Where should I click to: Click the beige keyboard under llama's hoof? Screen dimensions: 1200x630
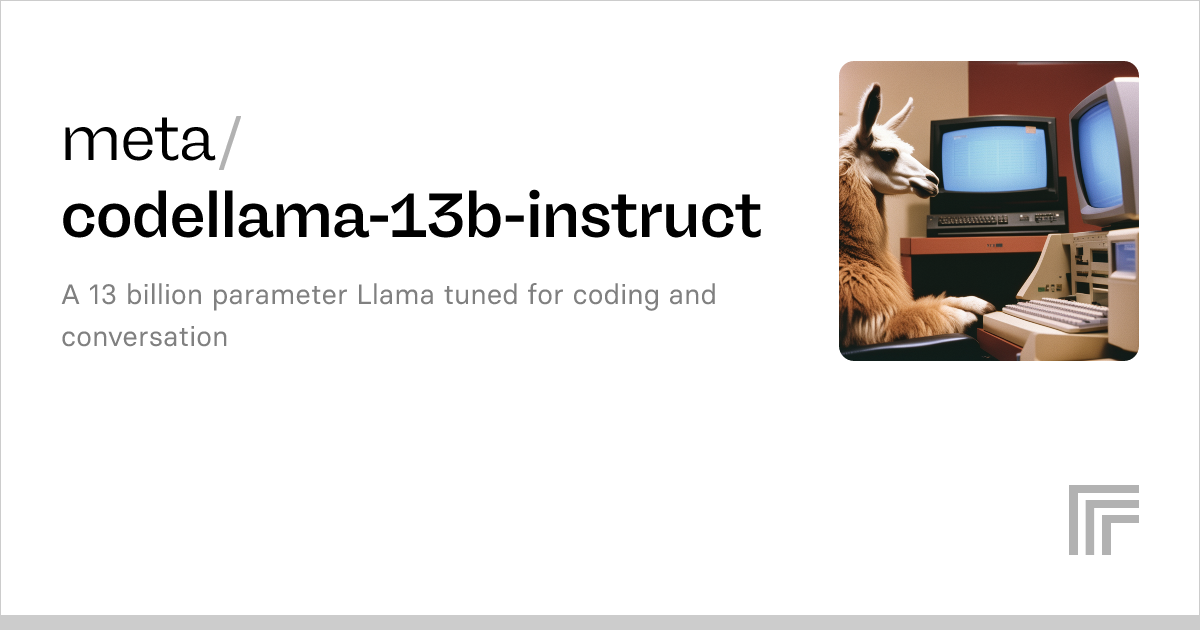[1055, 314]
